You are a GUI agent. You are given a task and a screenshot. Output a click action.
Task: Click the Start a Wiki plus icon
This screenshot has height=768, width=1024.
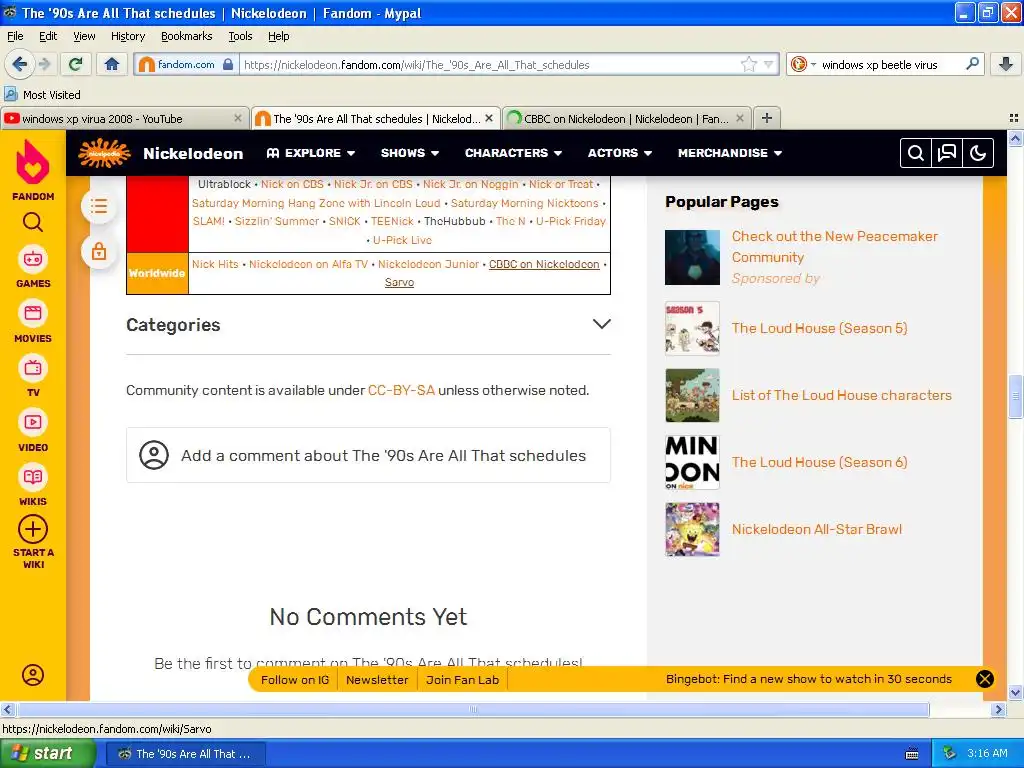pyautogui.click(x=33, y=530)
